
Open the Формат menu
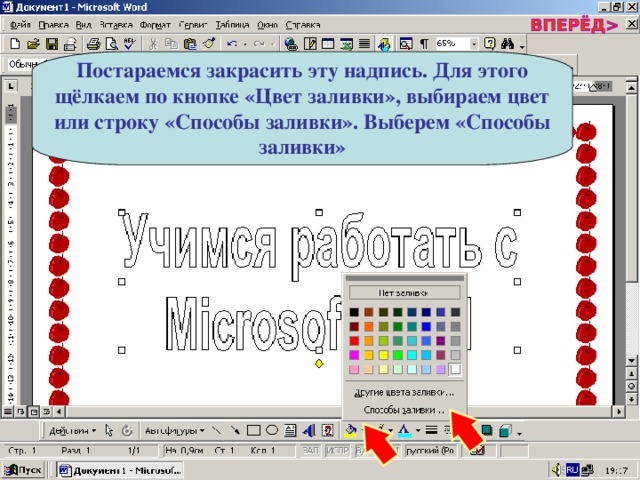click(x=155, y=25)
